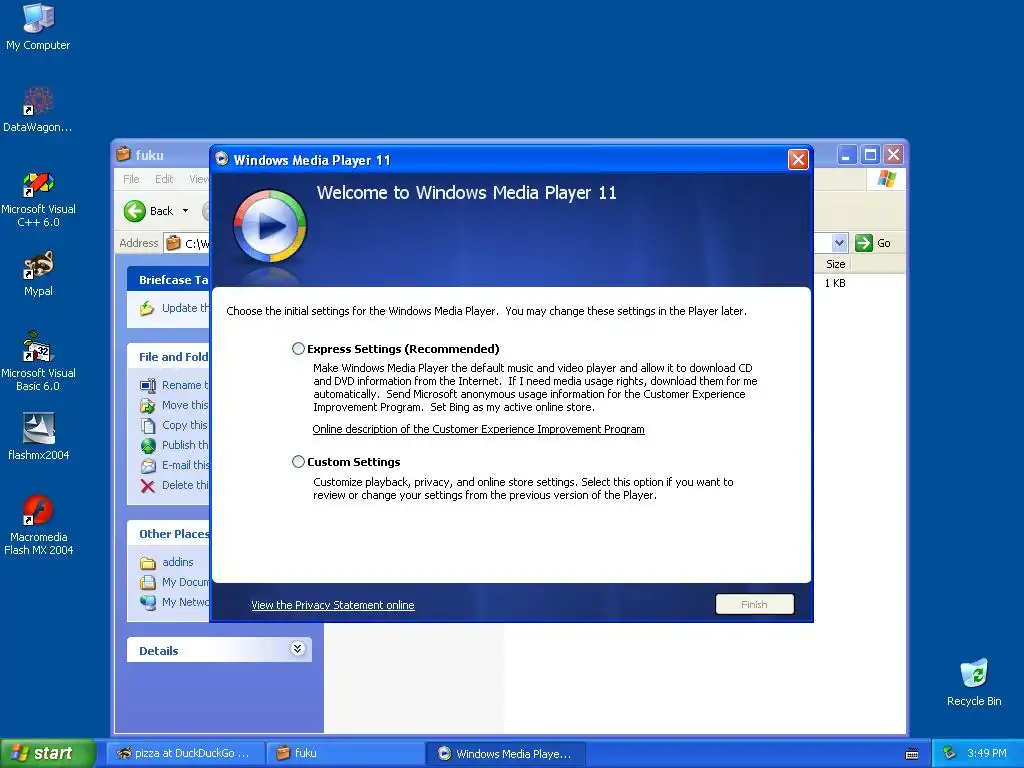This screenshot has width=1024, height=768.
Task: Click the Windows Media Player title bar icon
Action: 222,159
